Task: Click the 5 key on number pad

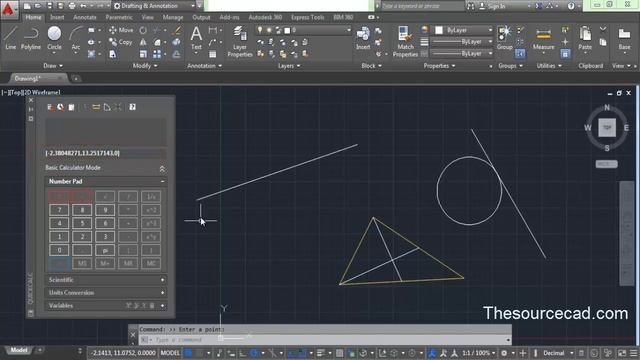Action: pos(82,223)
